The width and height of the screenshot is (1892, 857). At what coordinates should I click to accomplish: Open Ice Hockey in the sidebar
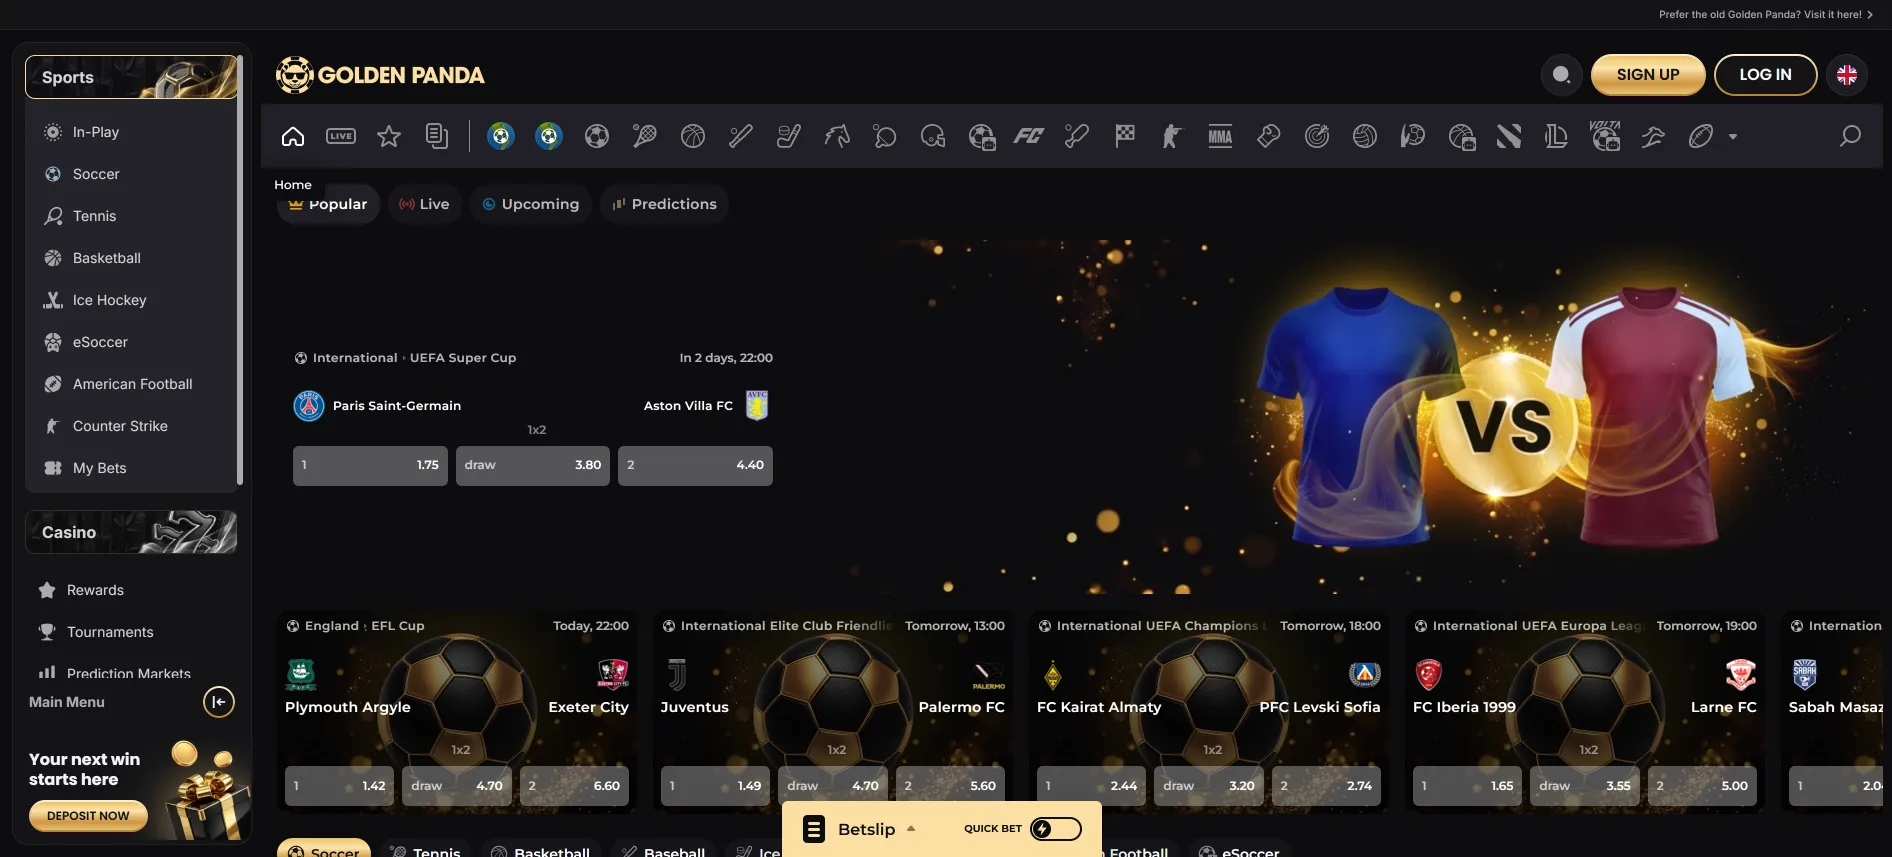click(x=130, y=300)
